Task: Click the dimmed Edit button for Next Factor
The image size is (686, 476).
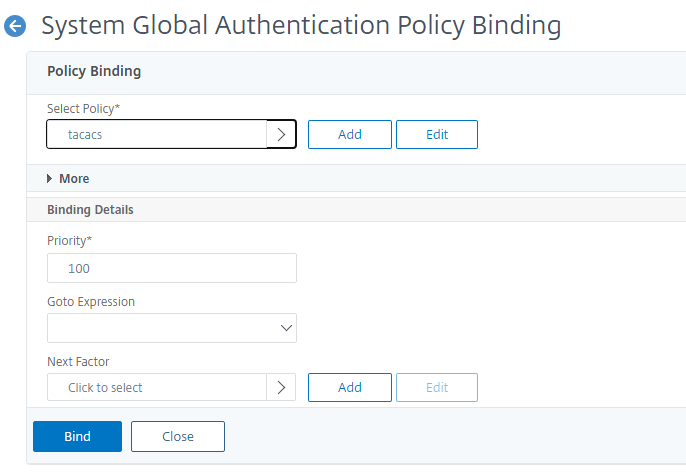Action: [437, 387]
